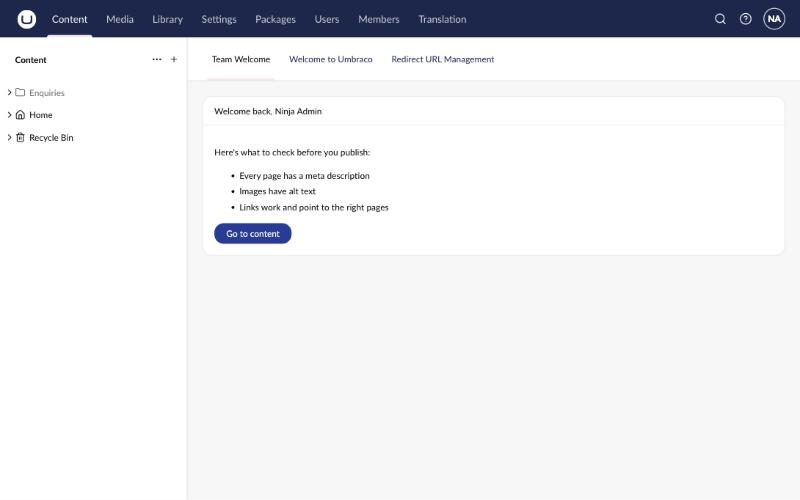Click 'Here's what to check before you publish' text
The image size is (800, 500).
[292, 153]
